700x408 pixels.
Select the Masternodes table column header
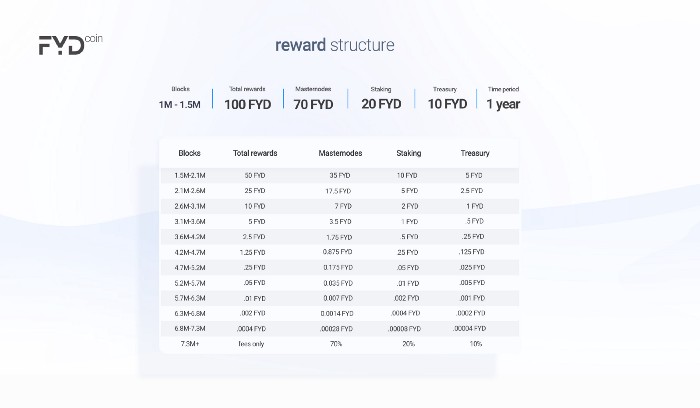(x=340, y=153)
